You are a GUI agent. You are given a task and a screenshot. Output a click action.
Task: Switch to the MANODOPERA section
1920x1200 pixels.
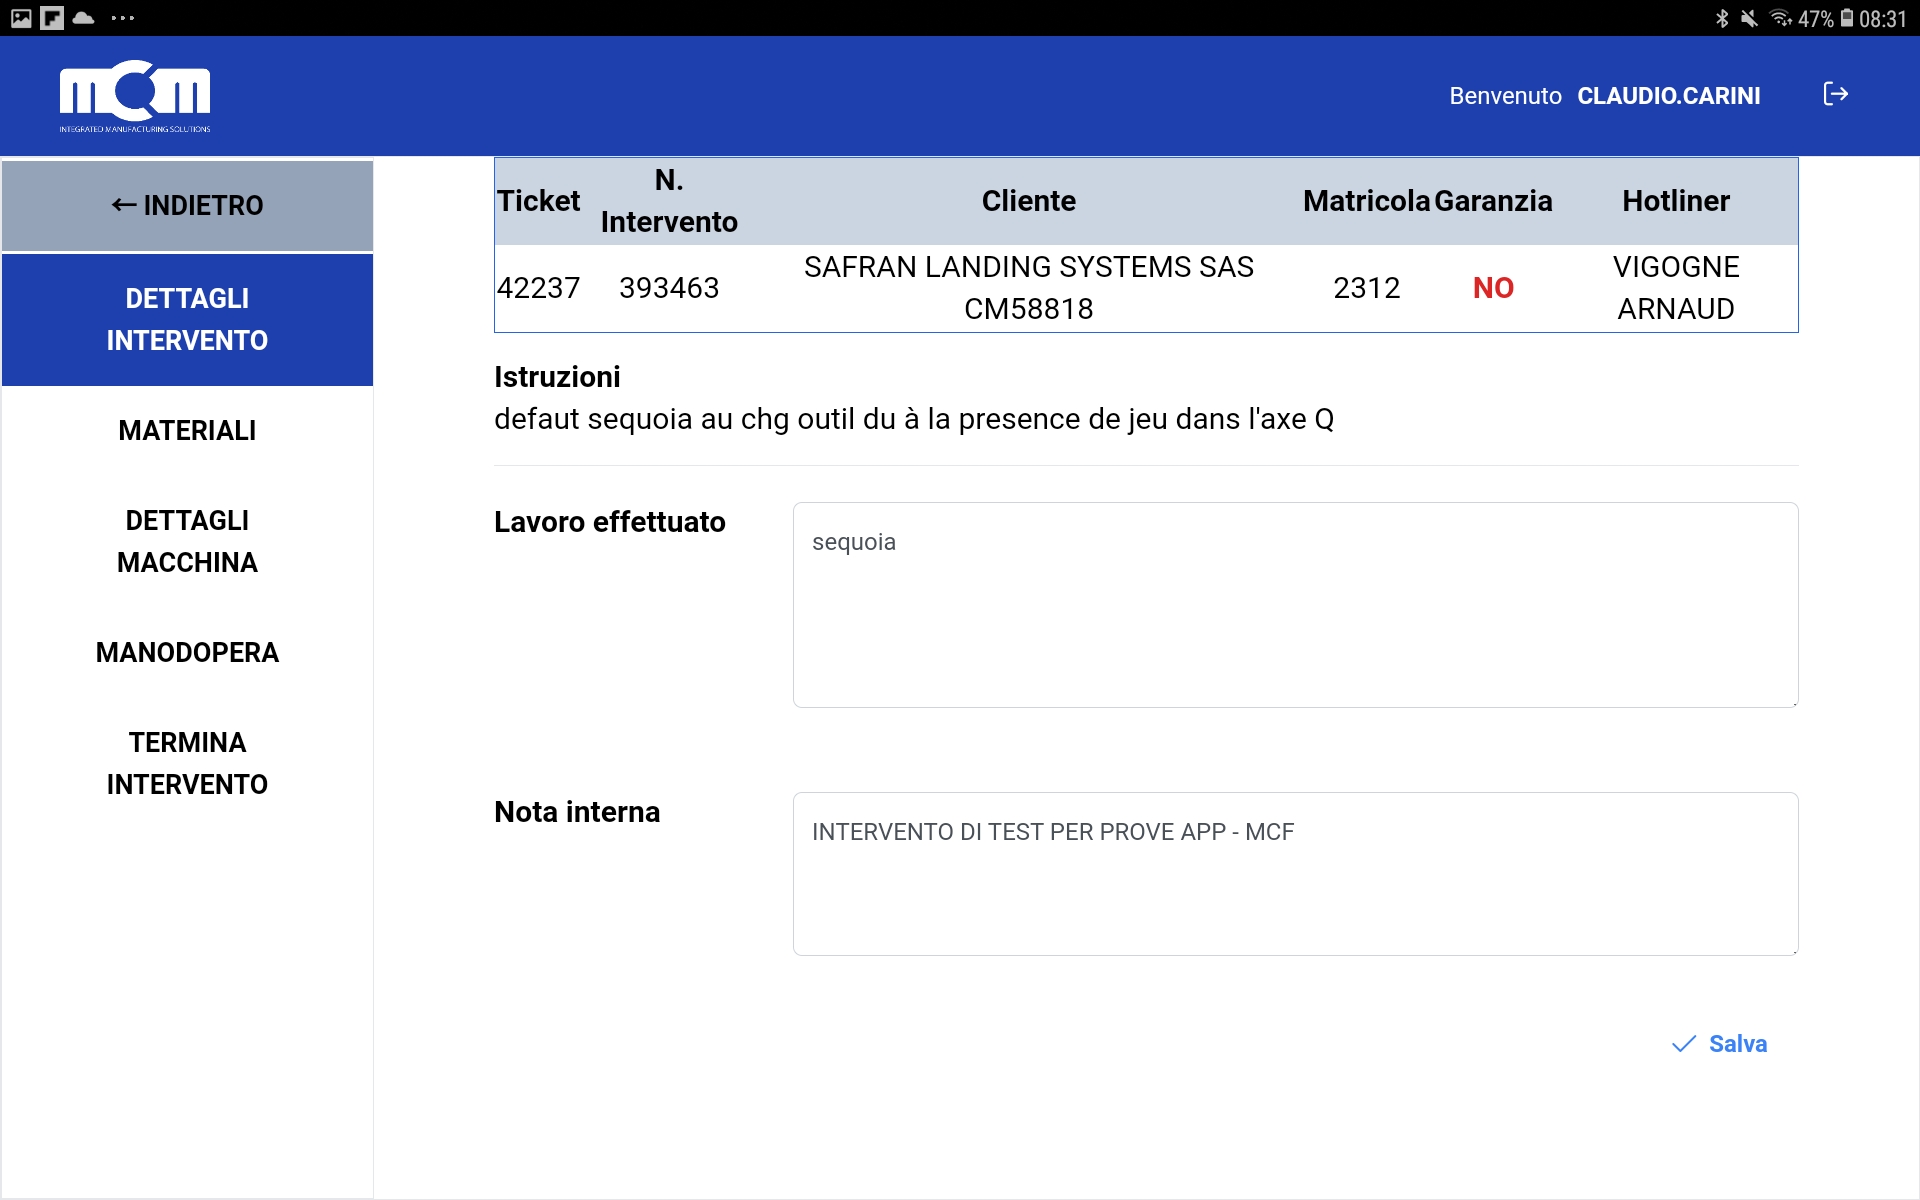click(x=187, y=653)
